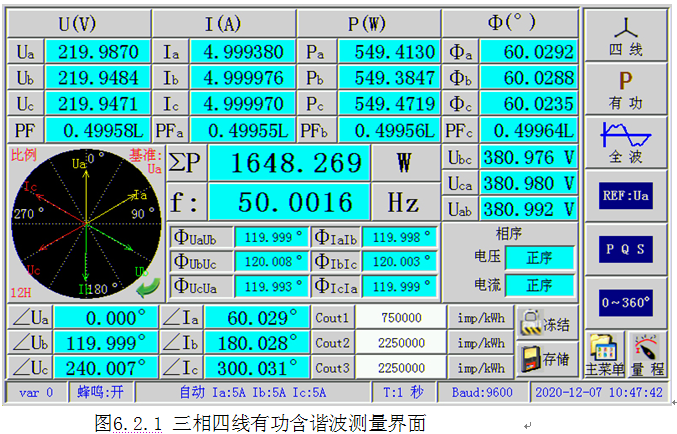
Task: Click the ∠Ic angle value 300.031°
Action: coord(257,368)
